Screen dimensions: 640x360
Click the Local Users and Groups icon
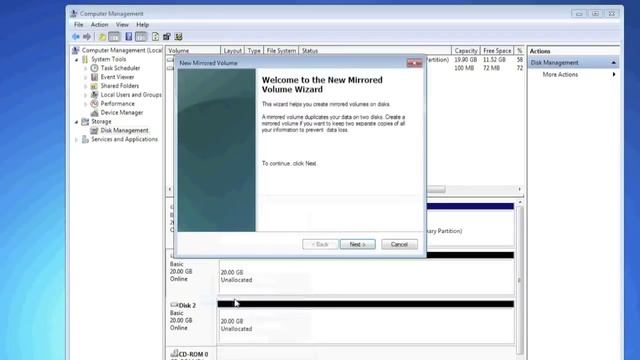click(x=94, y=95)
